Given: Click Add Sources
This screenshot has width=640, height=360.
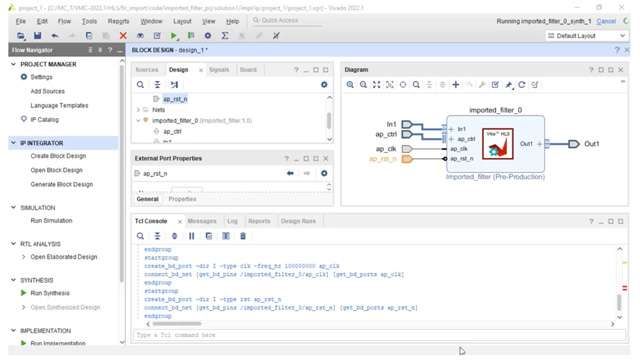Looking at the screenshot, I should click(47, 91).
